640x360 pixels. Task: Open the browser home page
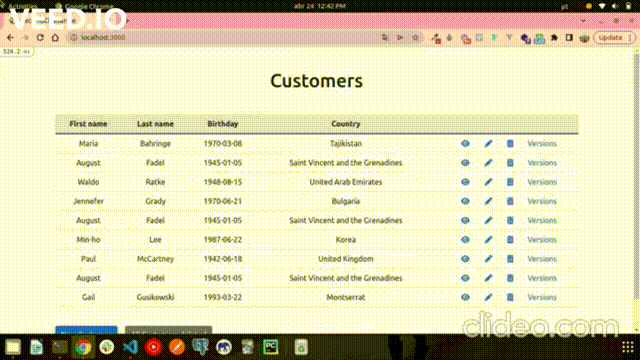[55, 38]
